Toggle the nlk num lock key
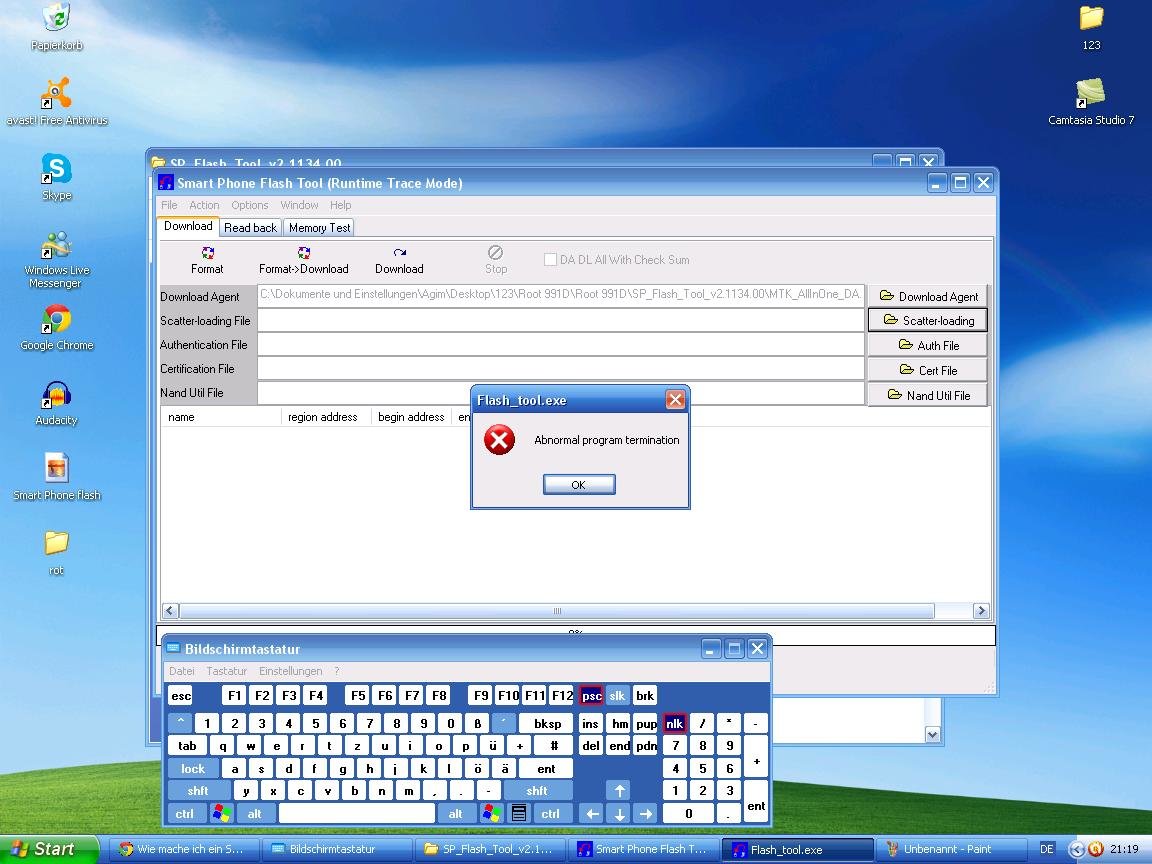This screenshot has height=864, width=1152. [x=674, y=724]
